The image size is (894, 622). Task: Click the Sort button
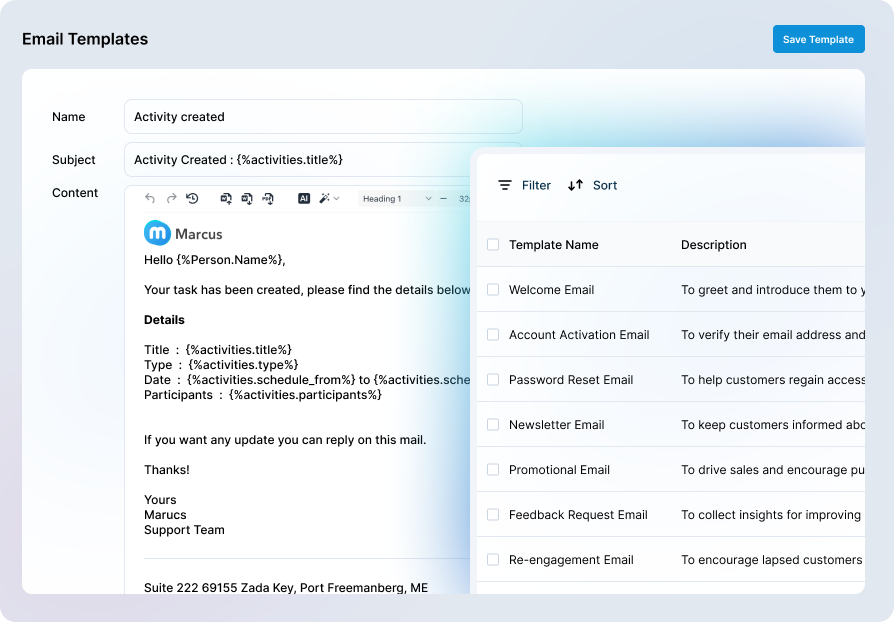(592, 185)
